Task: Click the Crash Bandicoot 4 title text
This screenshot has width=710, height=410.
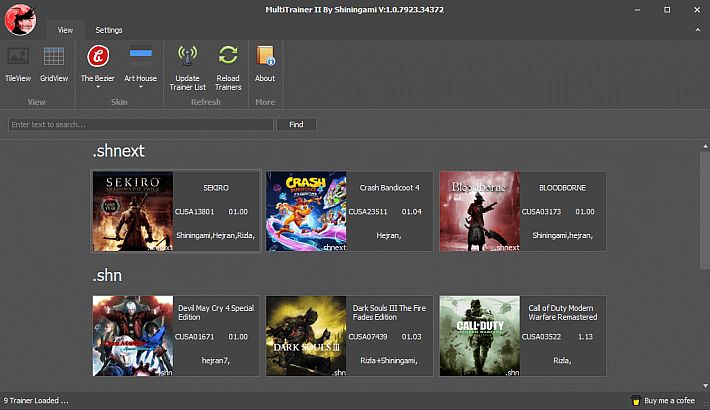Action: 389,188
